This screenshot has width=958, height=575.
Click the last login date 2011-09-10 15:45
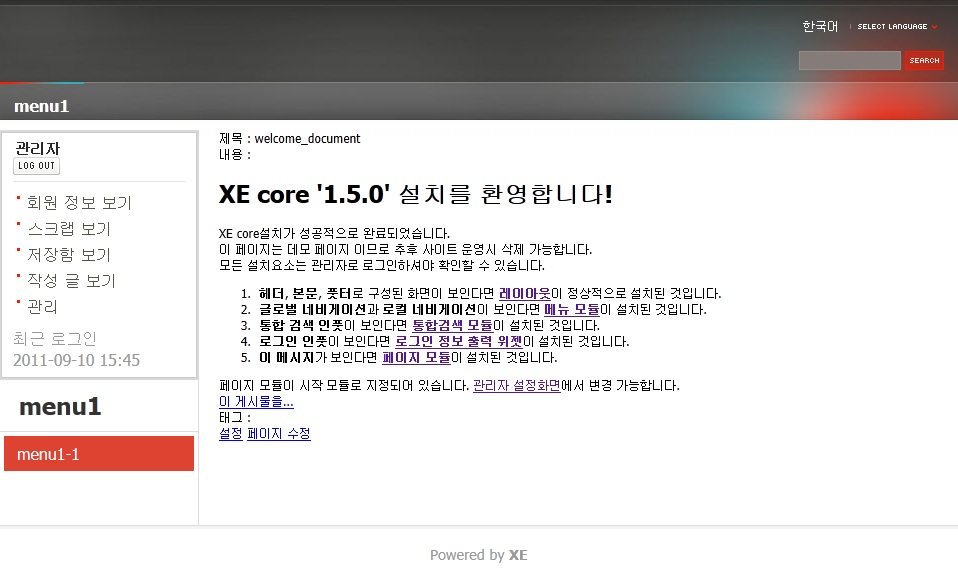(x=76, y=360)
